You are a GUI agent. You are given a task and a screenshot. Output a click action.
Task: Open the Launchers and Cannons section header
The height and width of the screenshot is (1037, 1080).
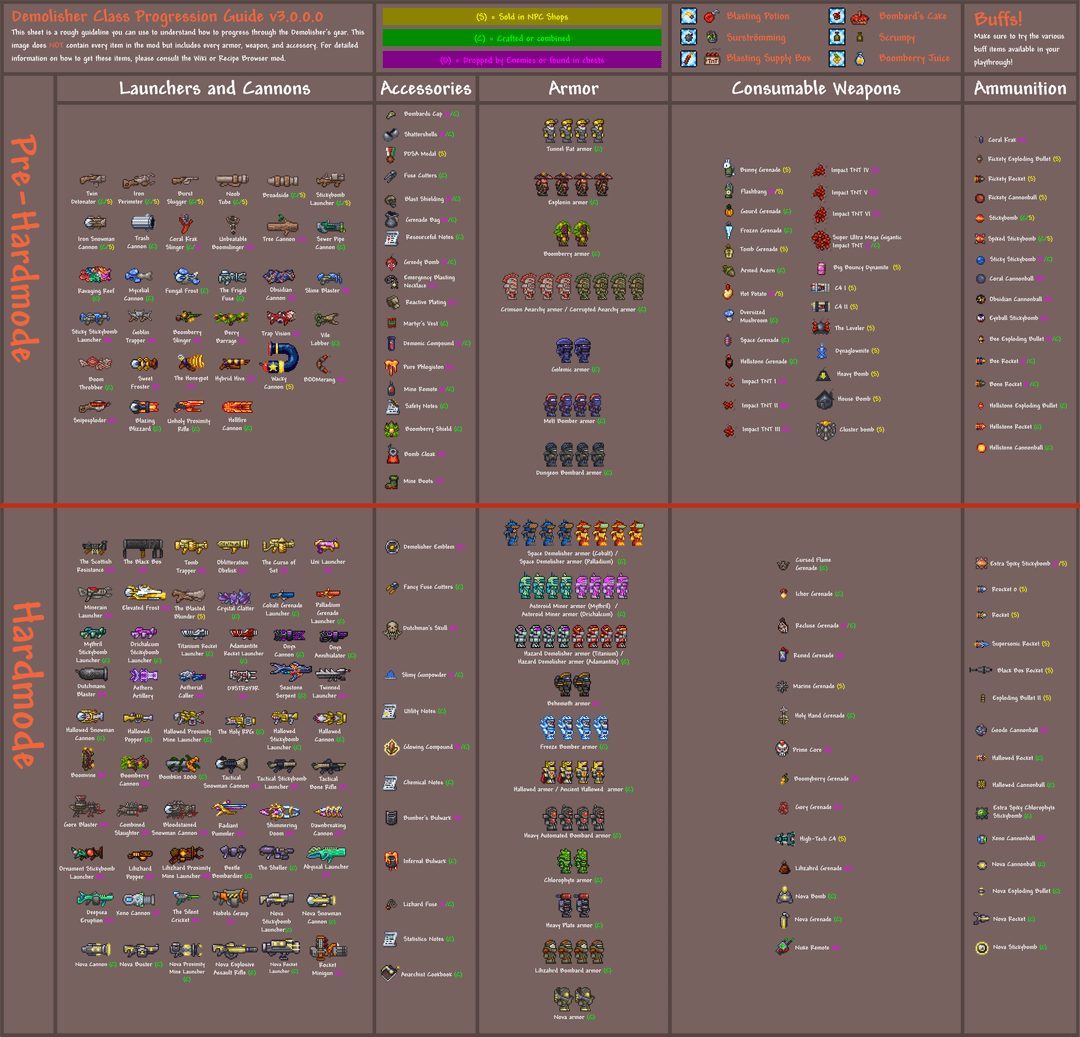(214, 88)
